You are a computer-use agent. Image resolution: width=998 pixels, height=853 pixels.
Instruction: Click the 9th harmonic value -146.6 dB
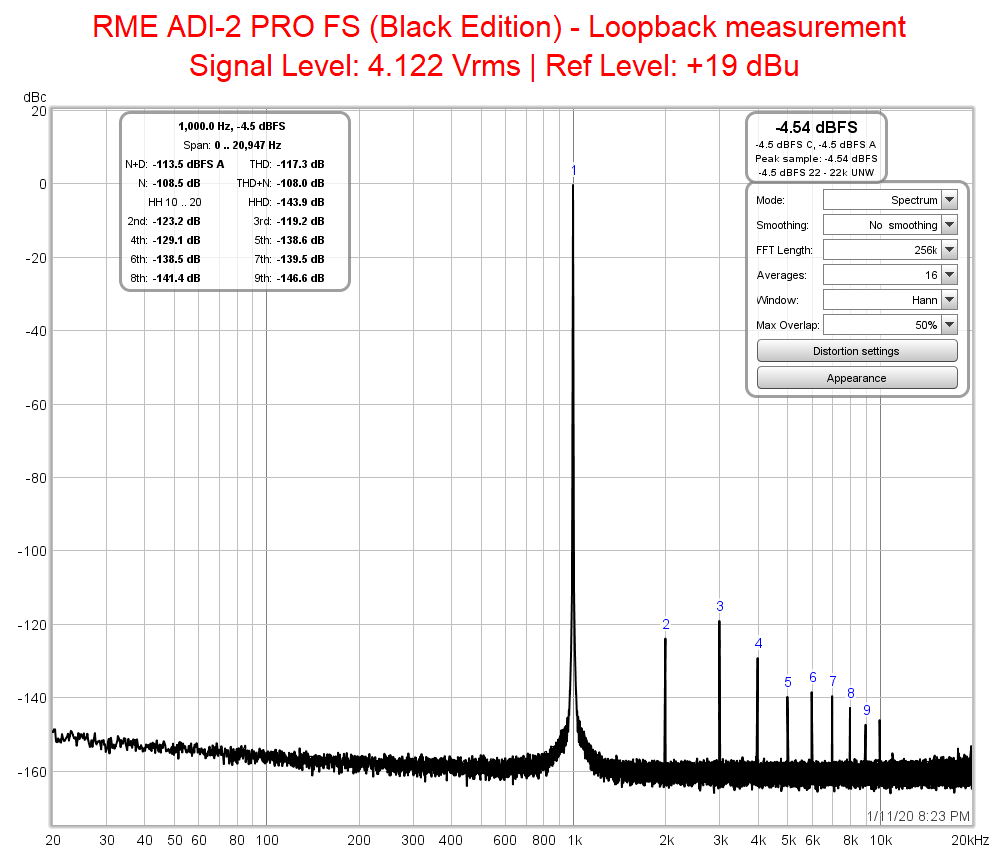(300, 278)
